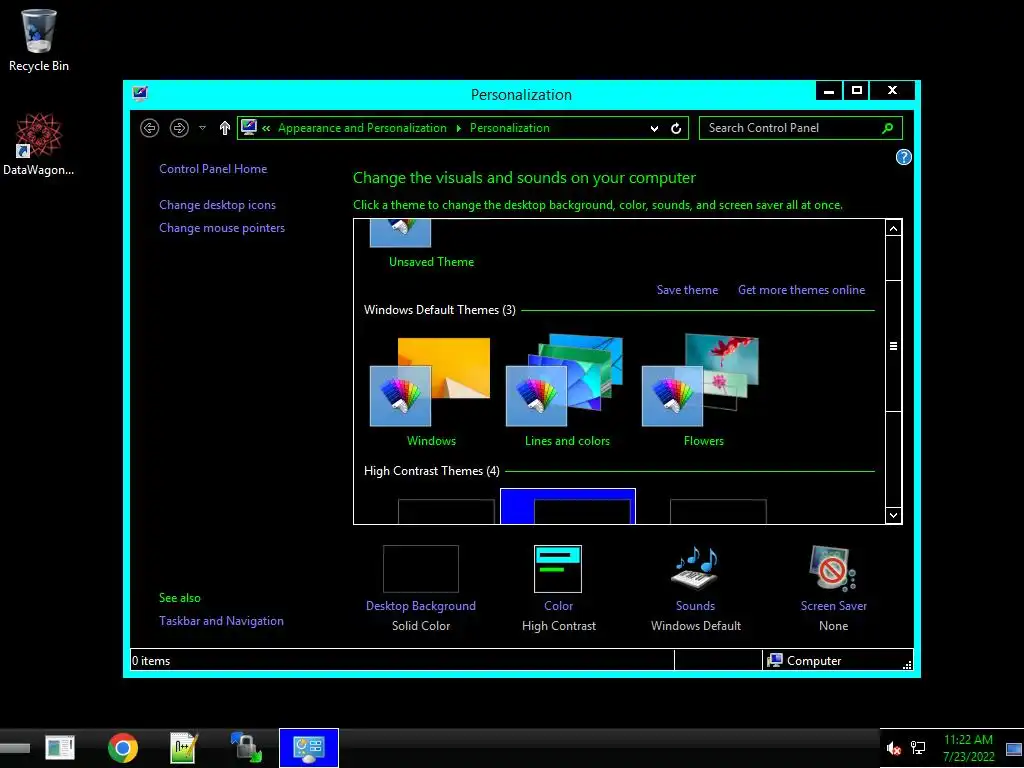1024x768 pixels.
Task: Click the taskbar clock showing 11:22 AM
Action: click(x=968, y=748)
